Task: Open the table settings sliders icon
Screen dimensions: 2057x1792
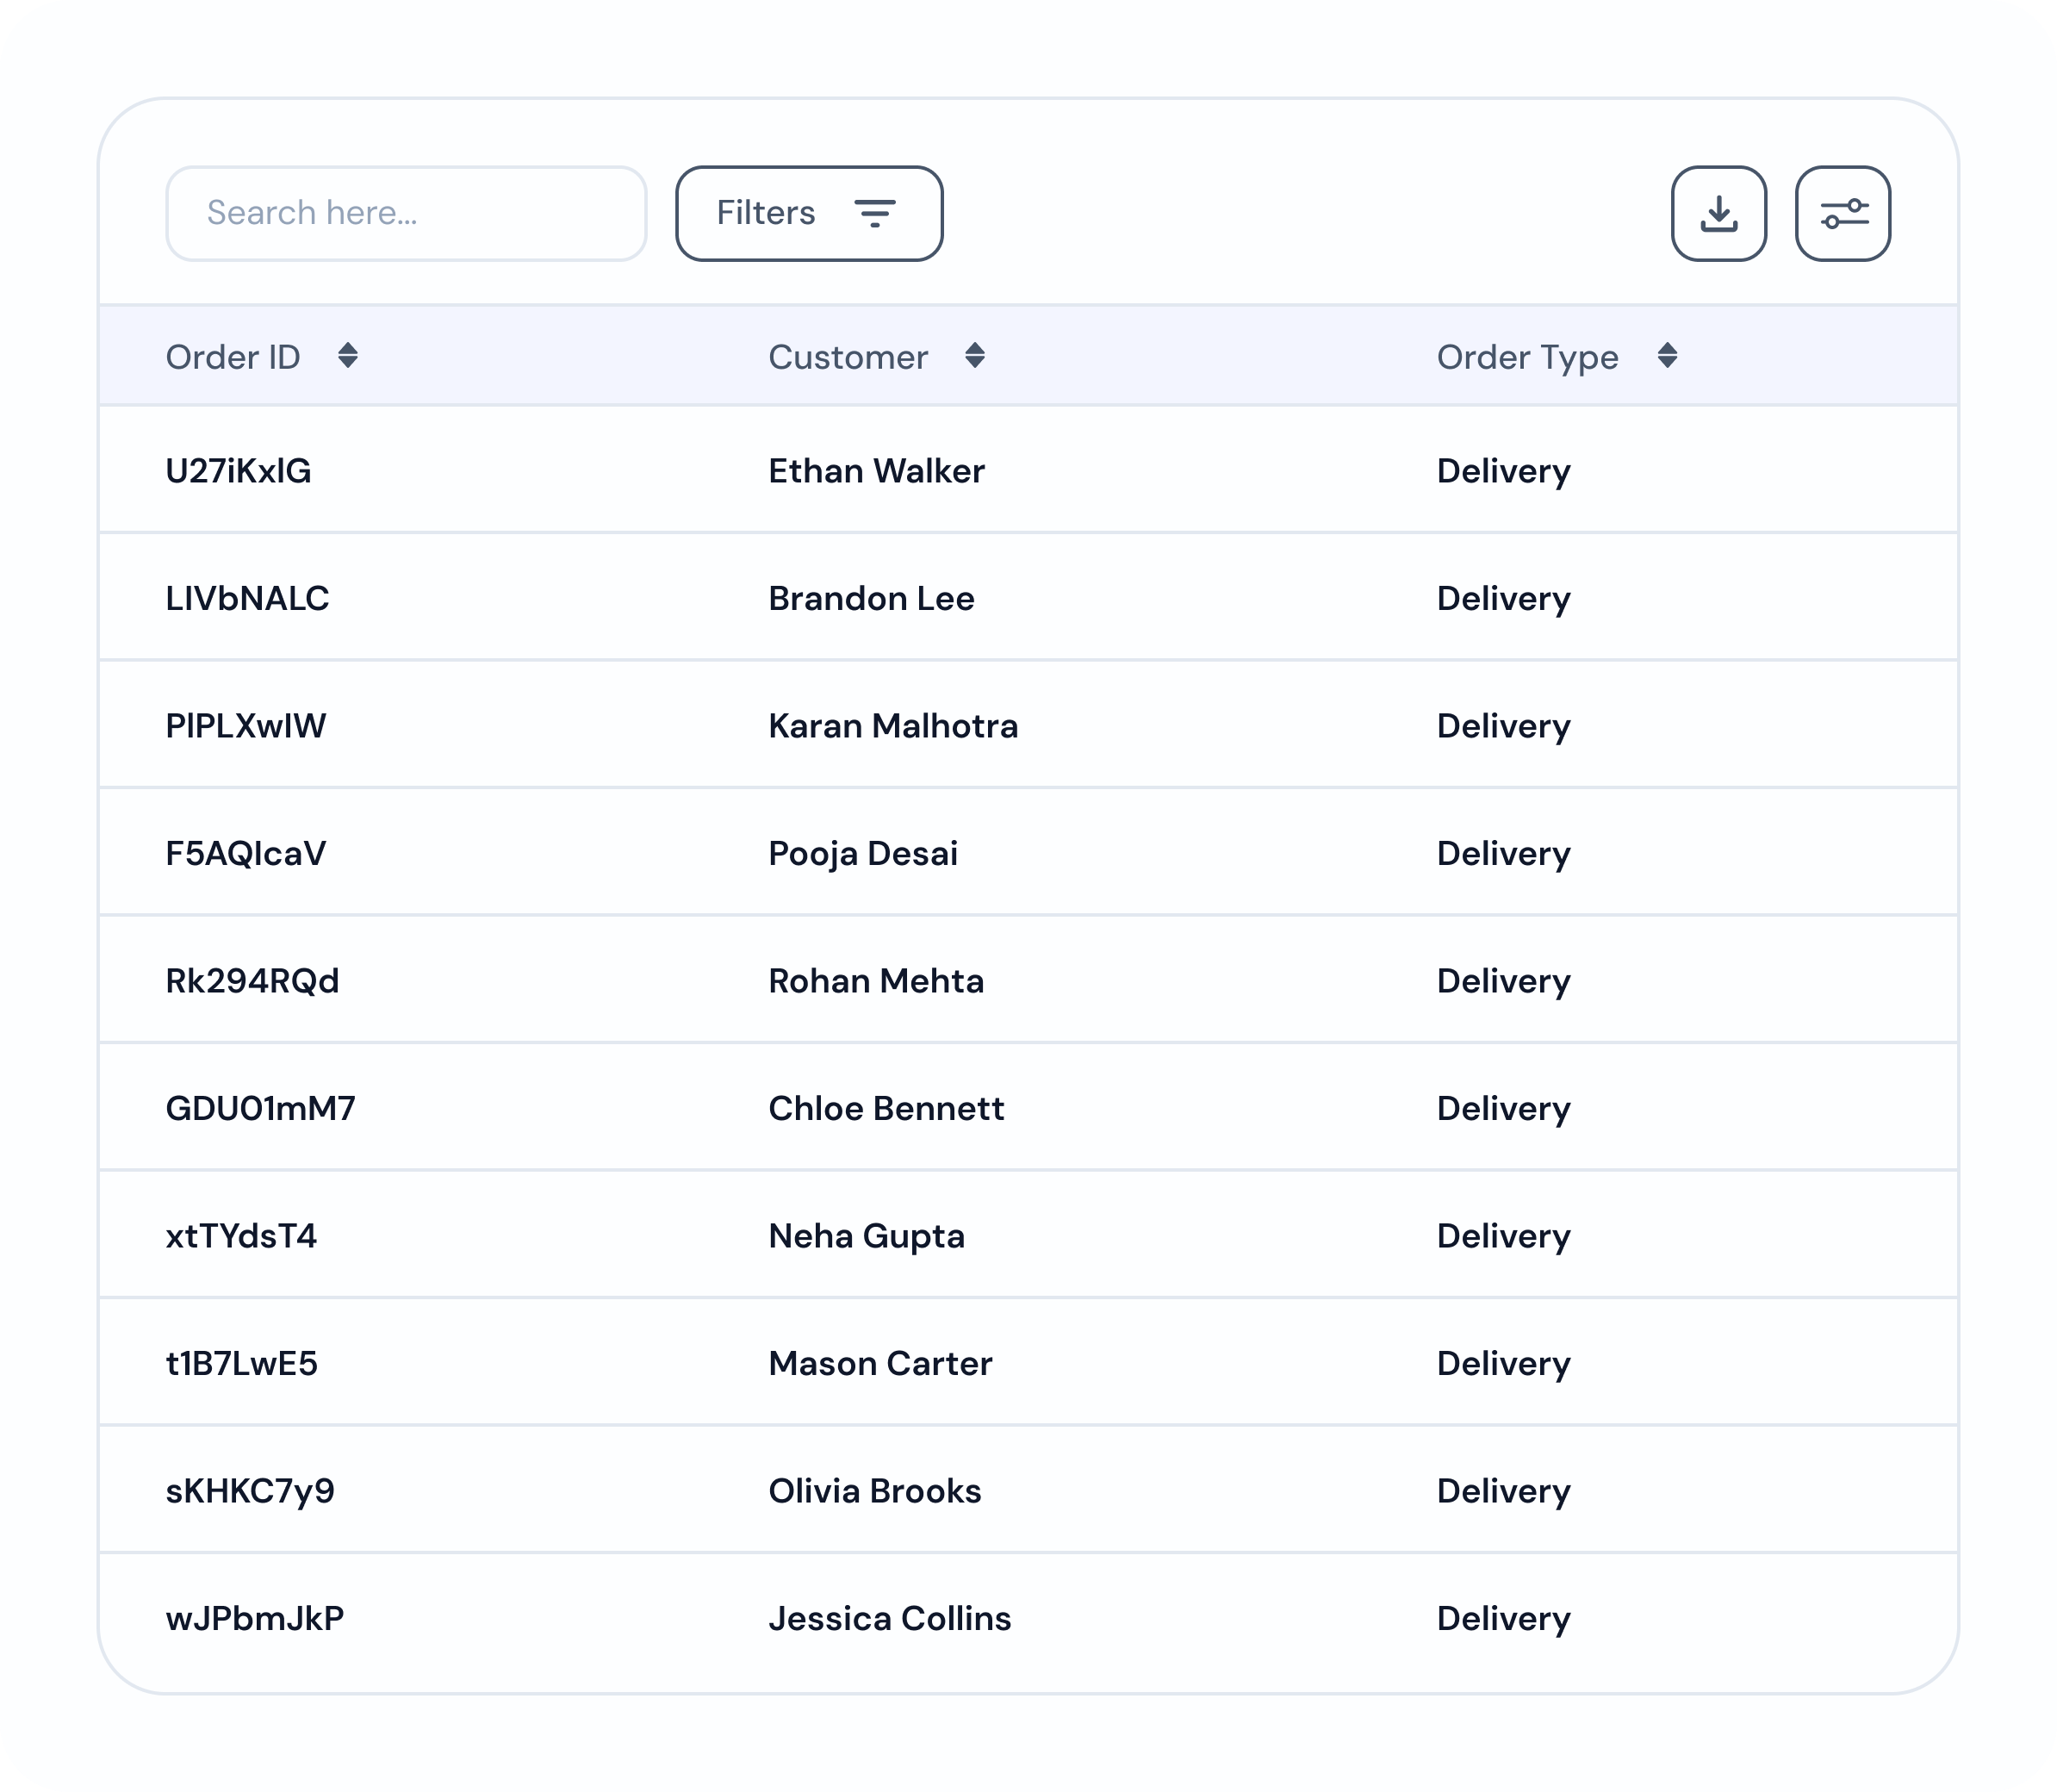Action: [1842, 213]
